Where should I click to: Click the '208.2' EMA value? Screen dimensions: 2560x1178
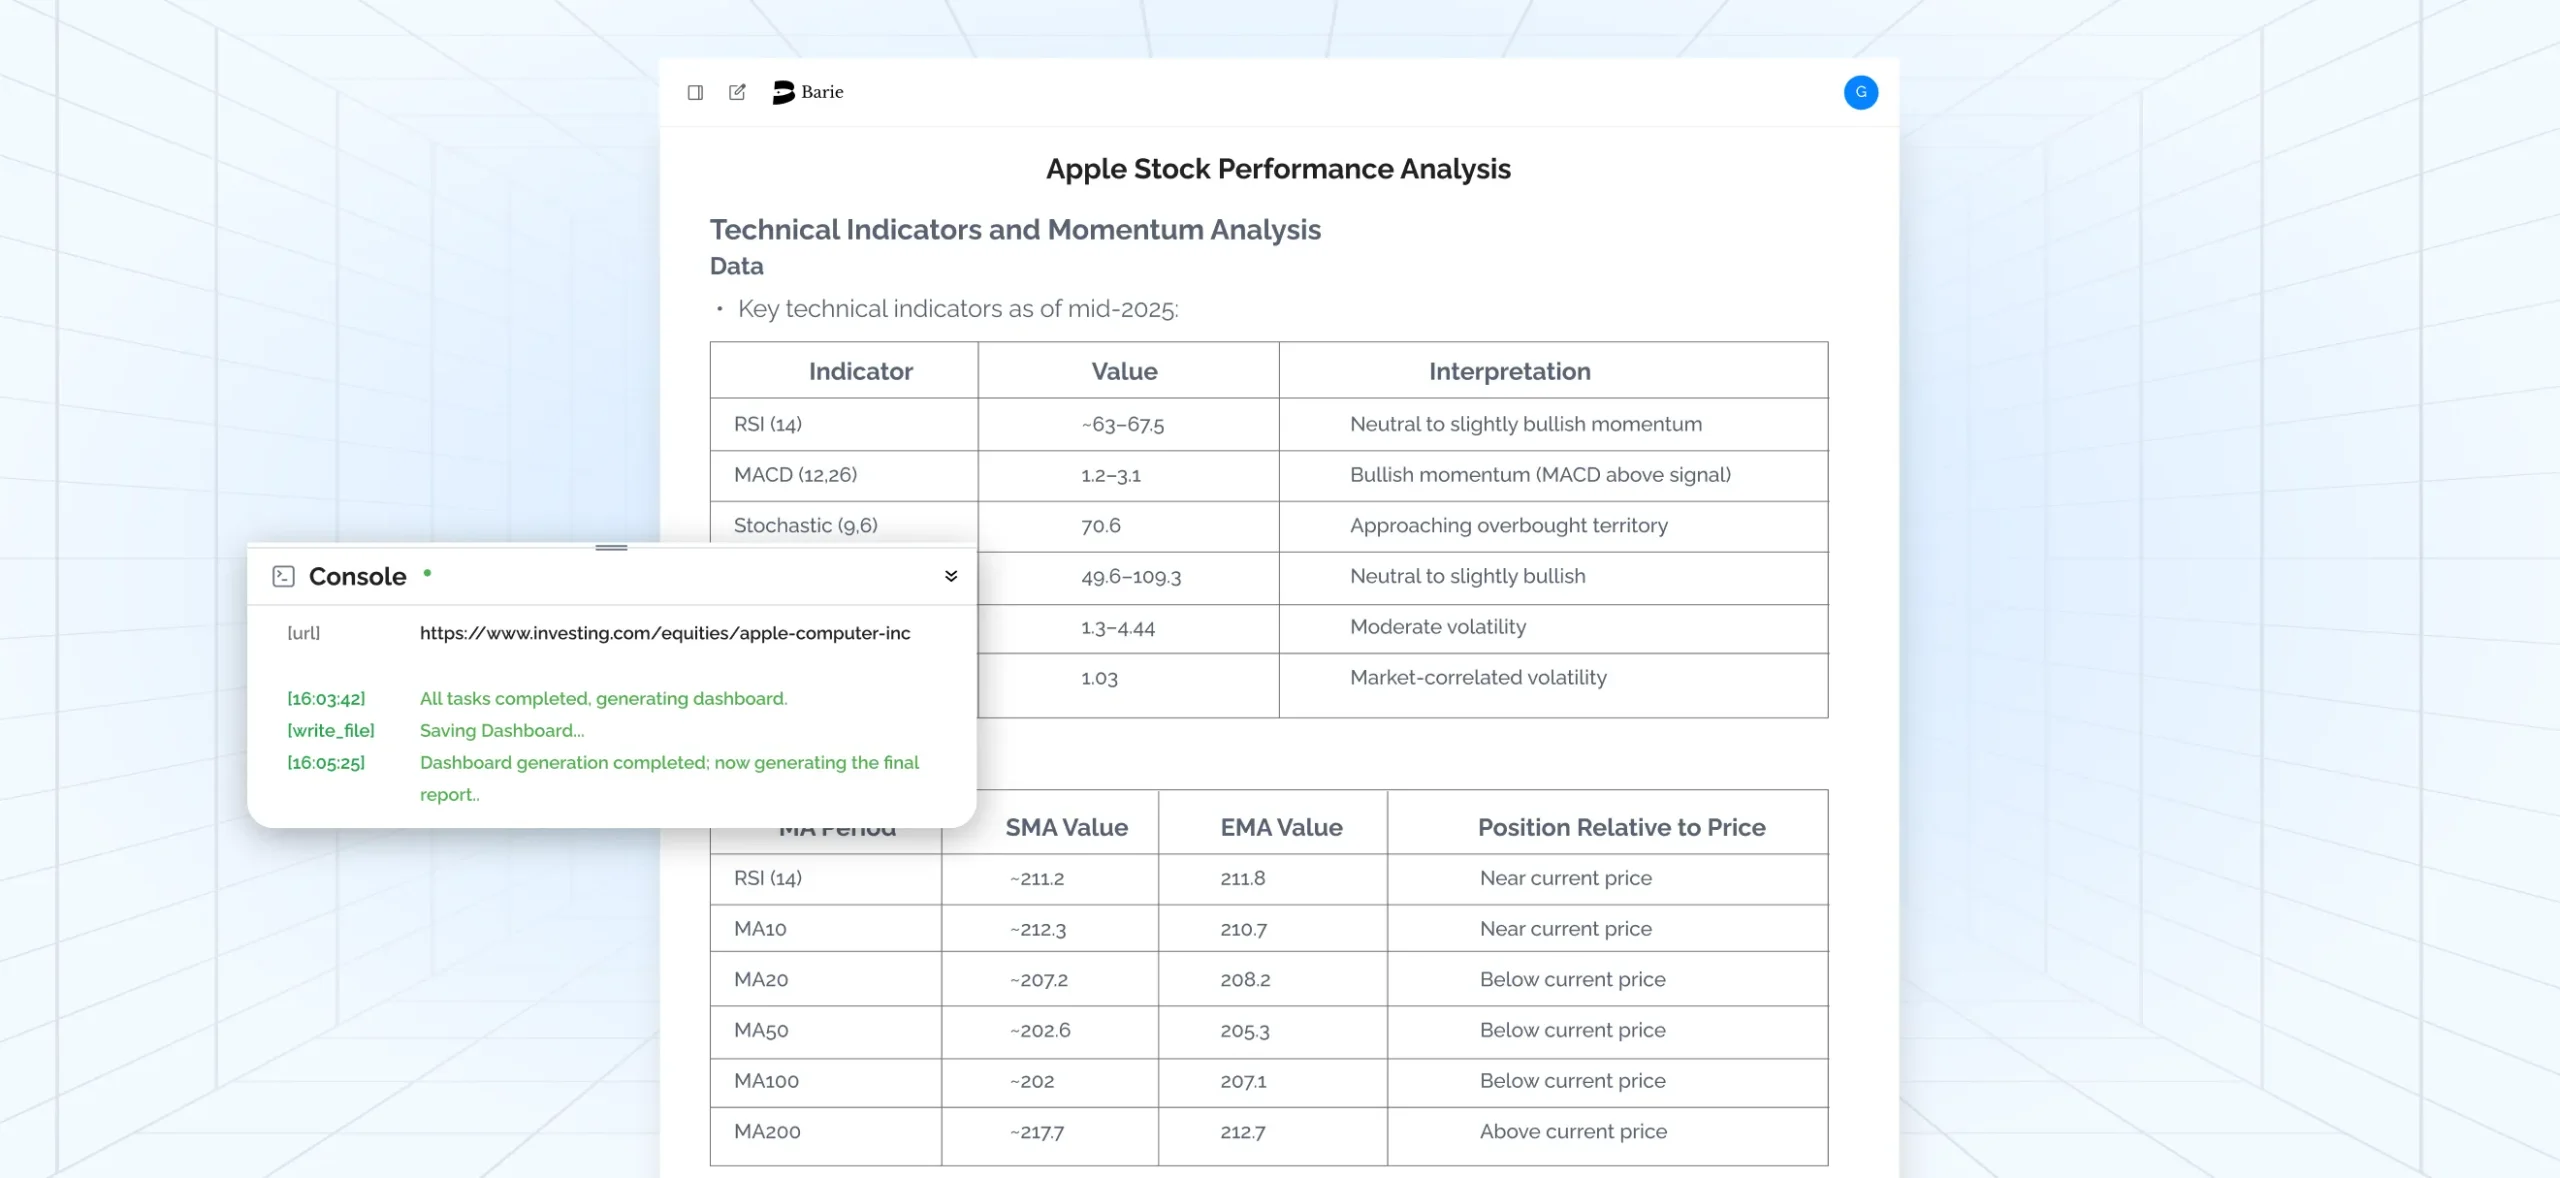[1245, 980]
